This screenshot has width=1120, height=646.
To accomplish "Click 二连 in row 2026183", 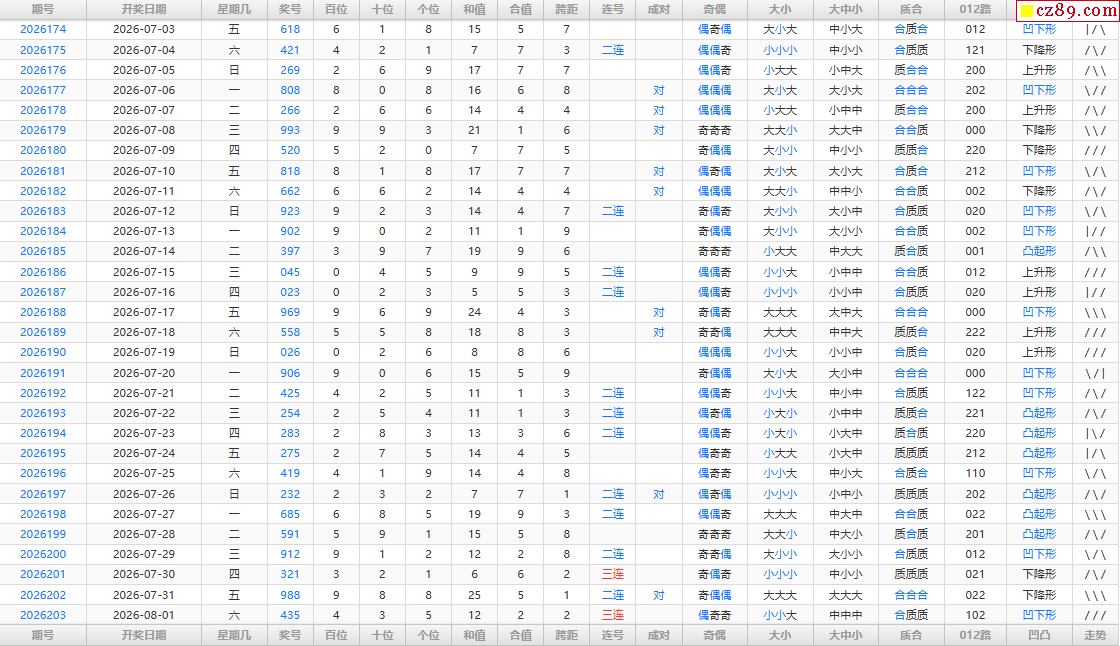I will click(613, 211).
